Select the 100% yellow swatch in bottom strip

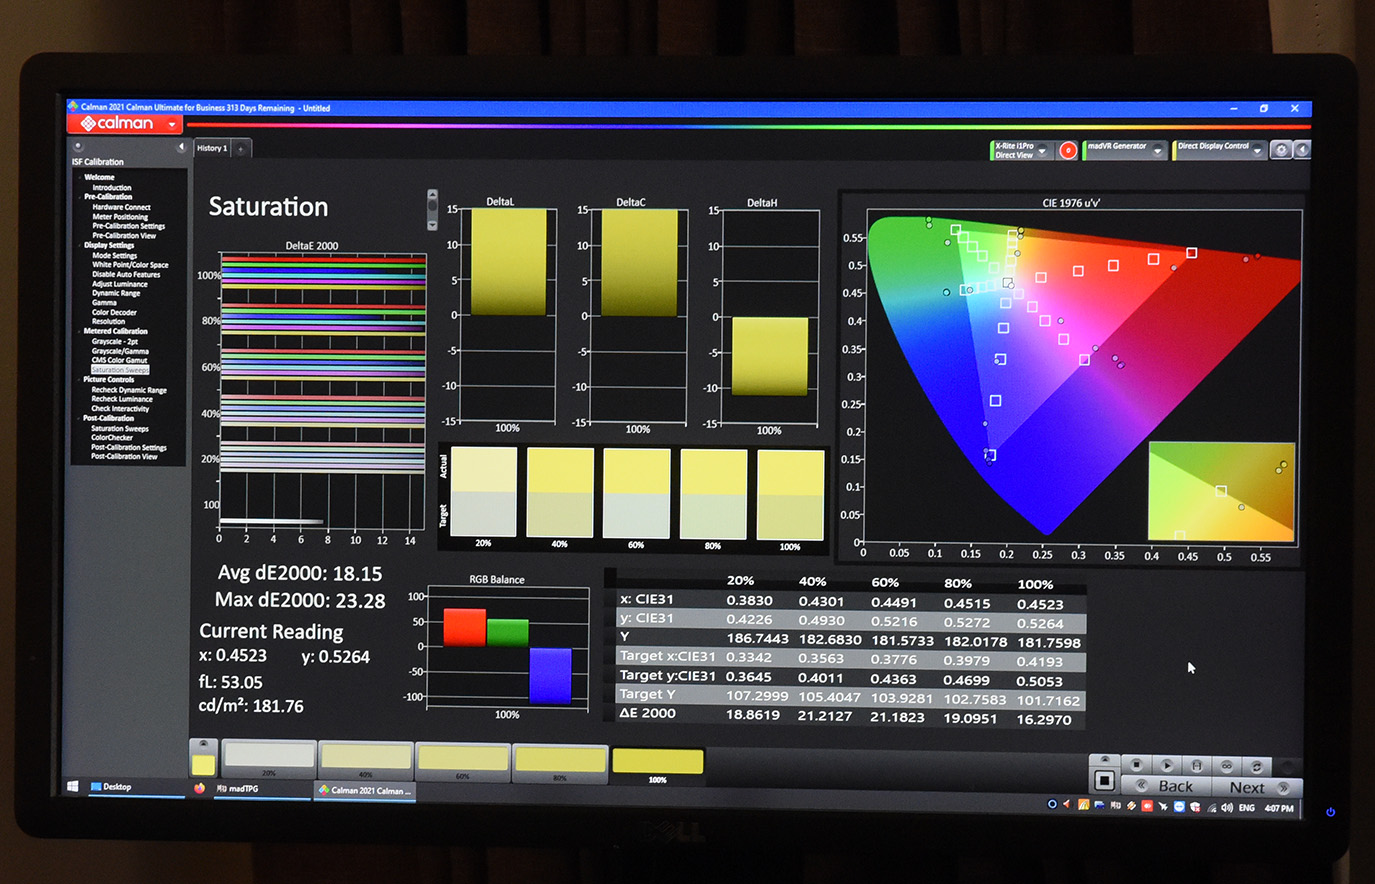657,762
